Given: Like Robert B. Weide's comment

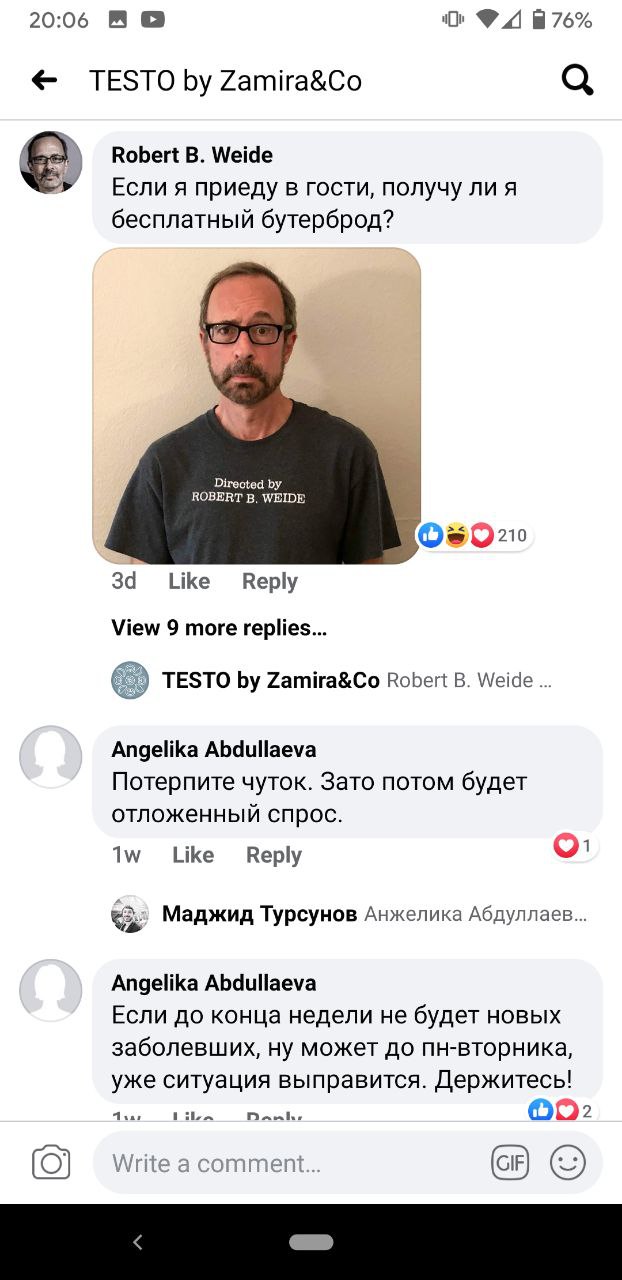Looking at the screenshot, I should pos(189,581).
